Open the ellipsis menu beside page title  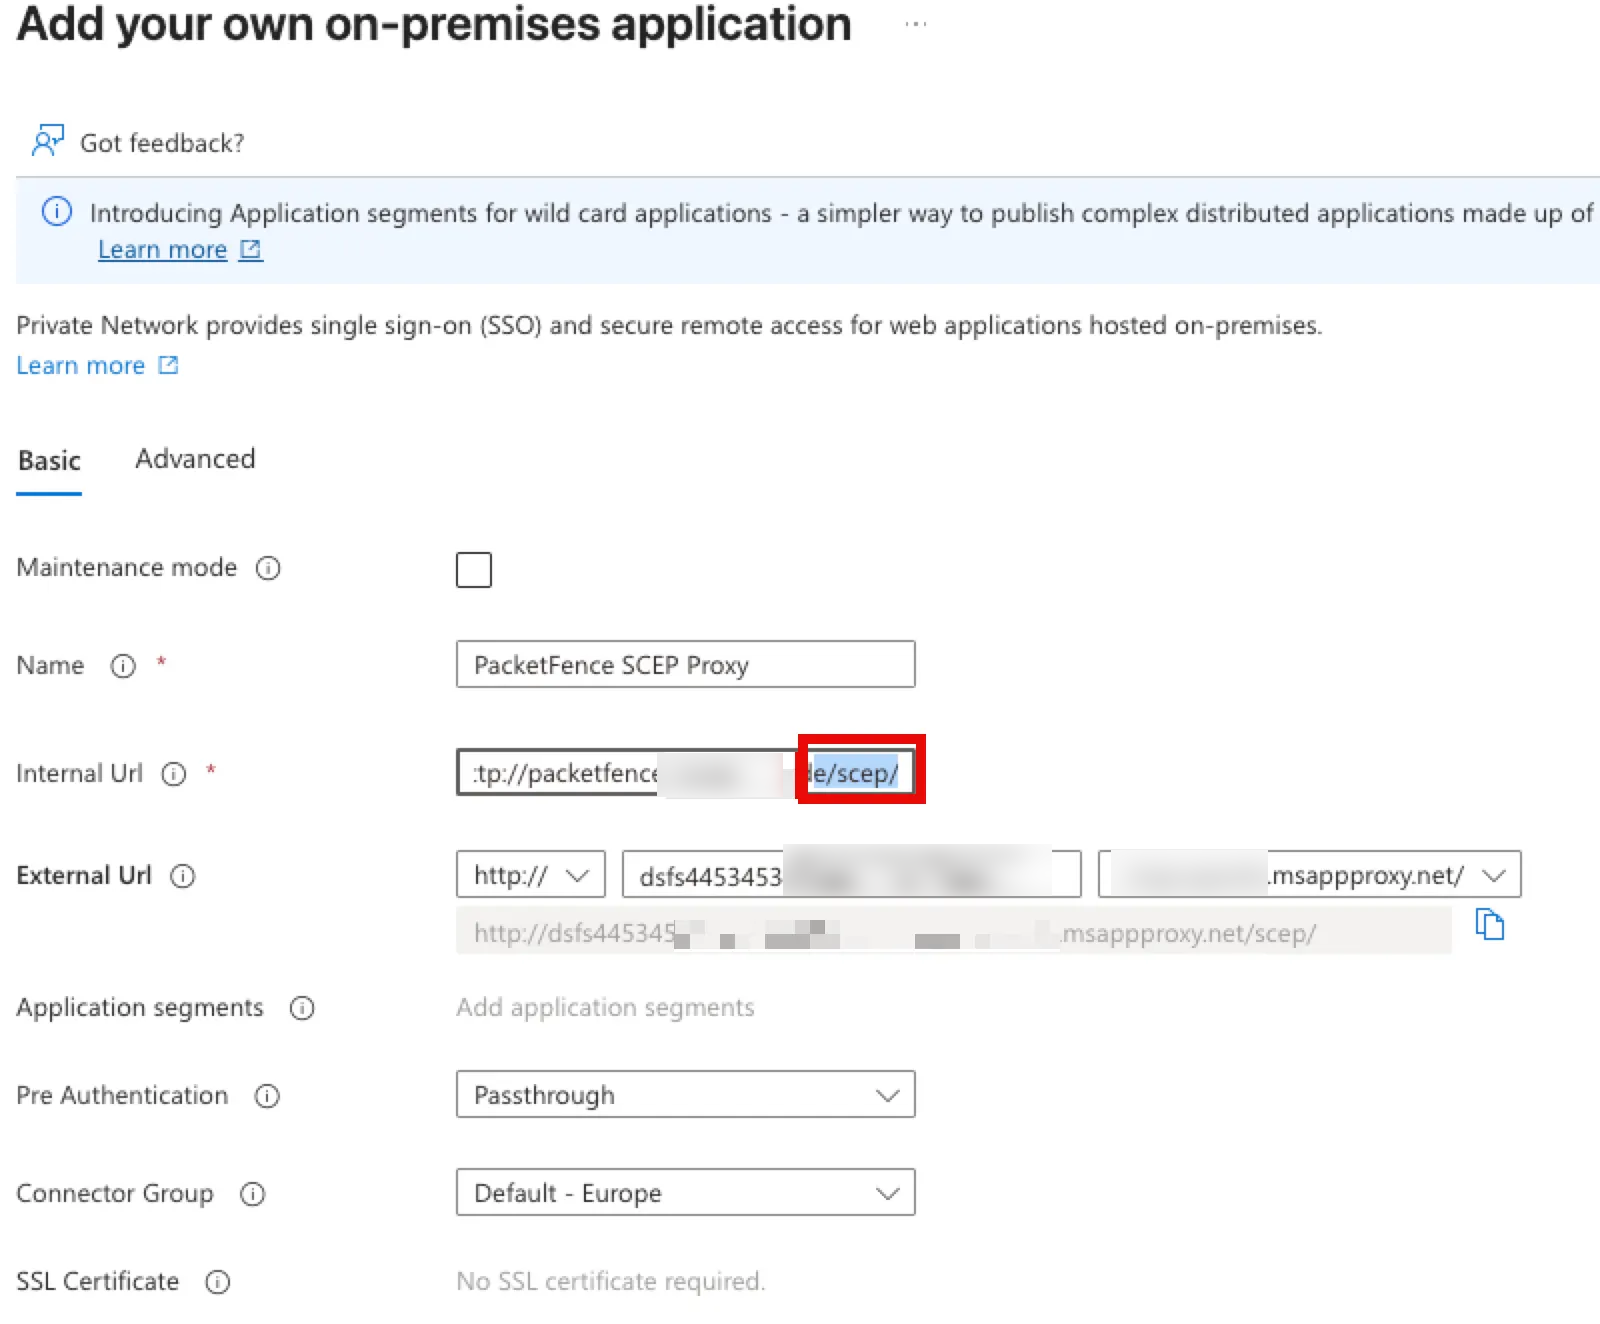pos(914,24)
